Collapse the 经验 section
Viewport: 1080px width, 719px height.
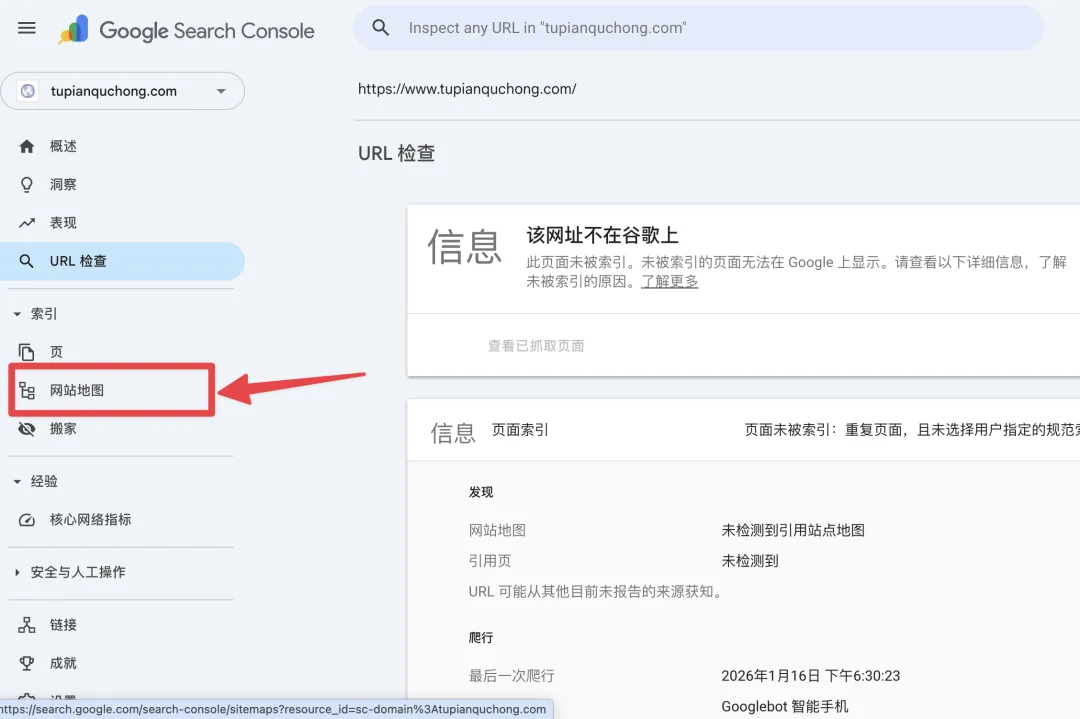[x=17, y=482]
